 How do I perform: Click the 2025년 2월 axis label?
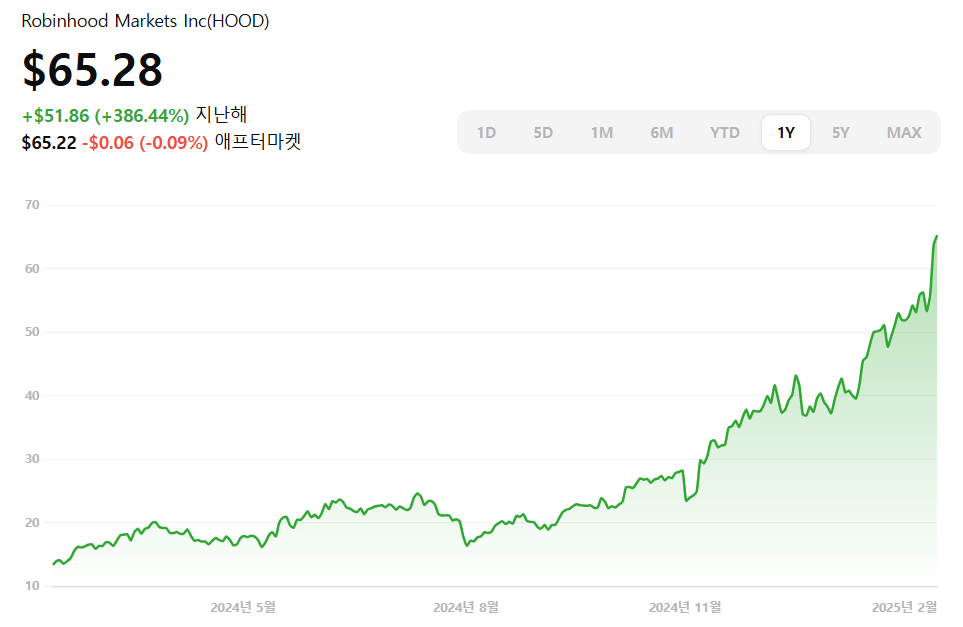click(x=905, y=607)
